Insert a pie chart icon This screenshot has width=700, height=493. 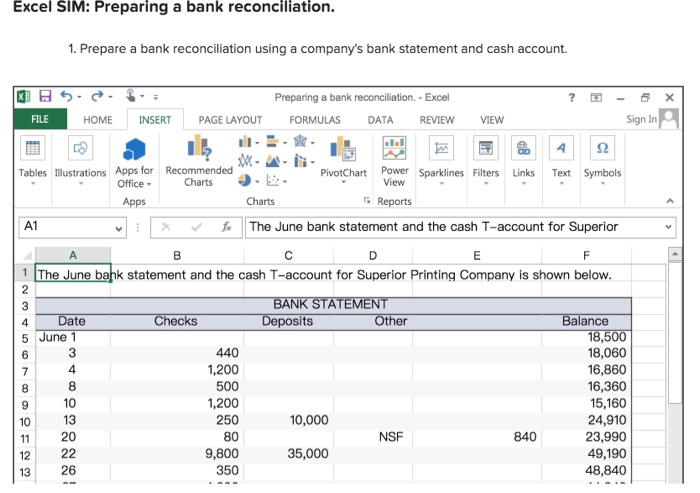pos(245,180)
